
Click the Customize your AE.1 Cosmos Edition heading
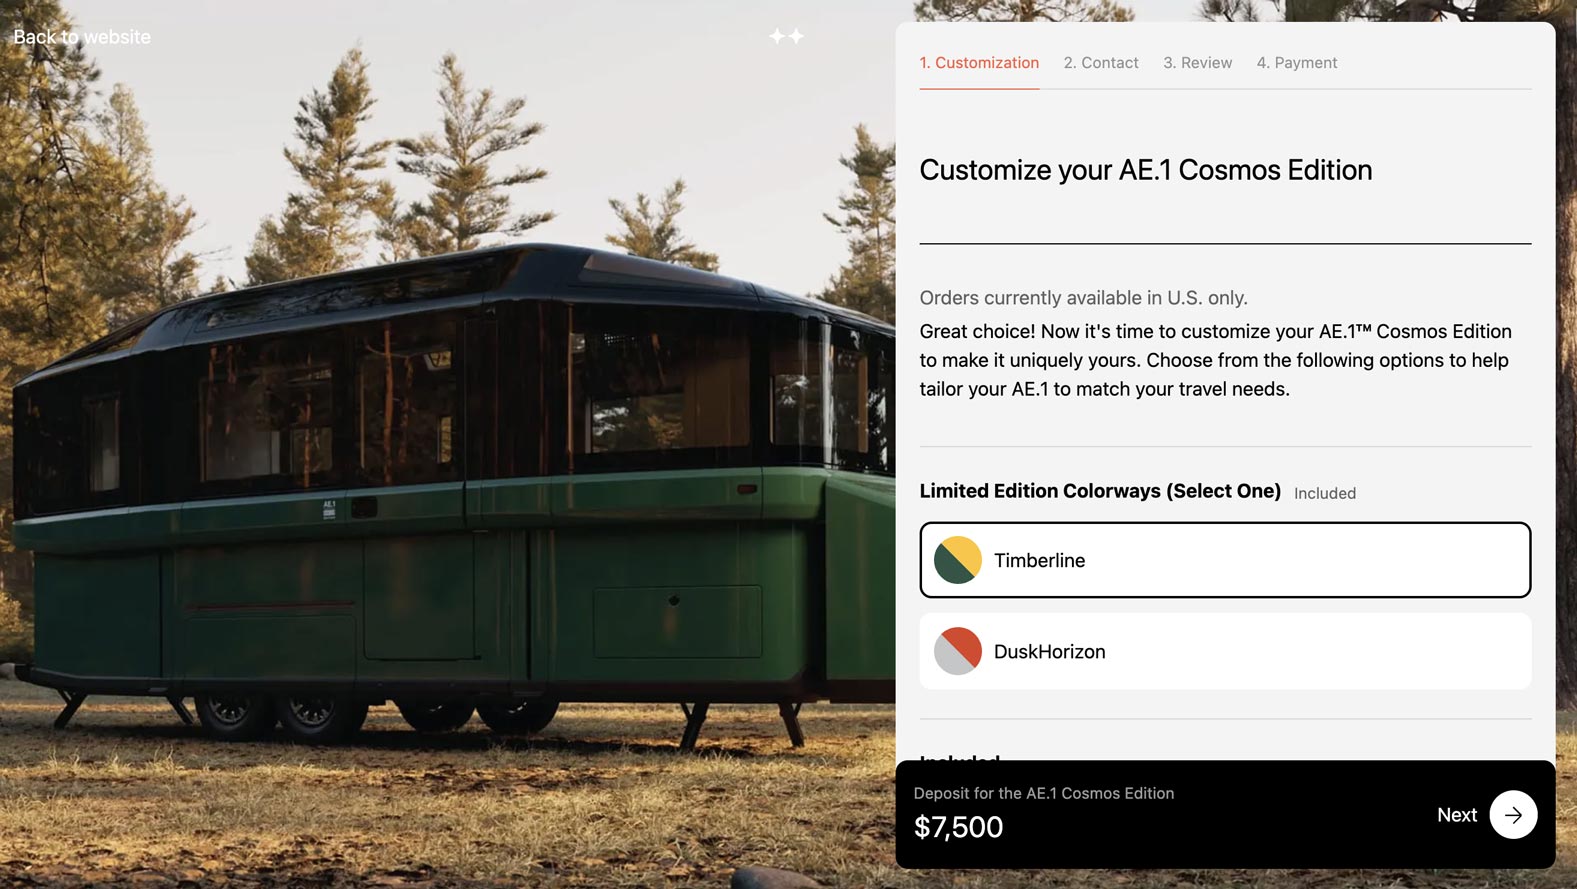click(x=1145, y=170)
